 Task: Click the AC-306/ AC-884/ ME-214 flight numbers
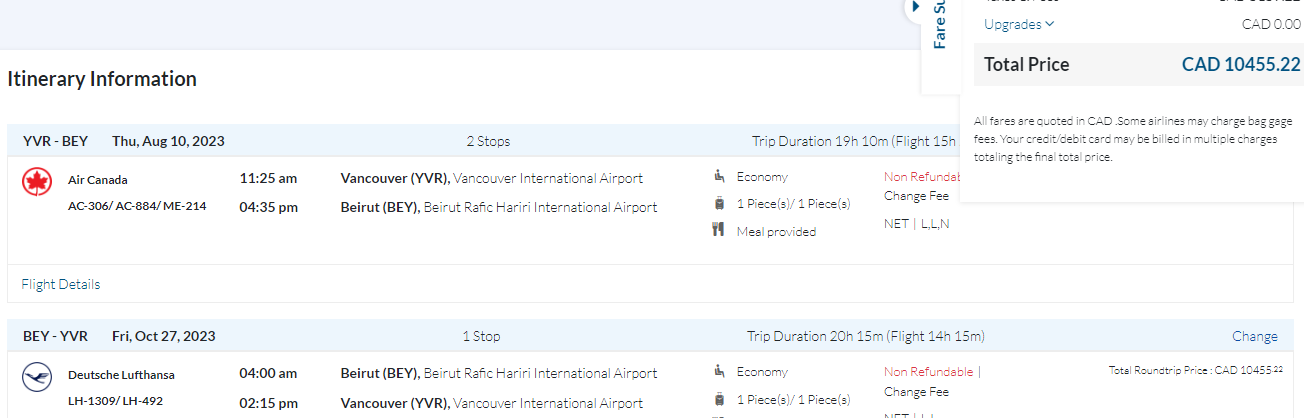[137, 206]
